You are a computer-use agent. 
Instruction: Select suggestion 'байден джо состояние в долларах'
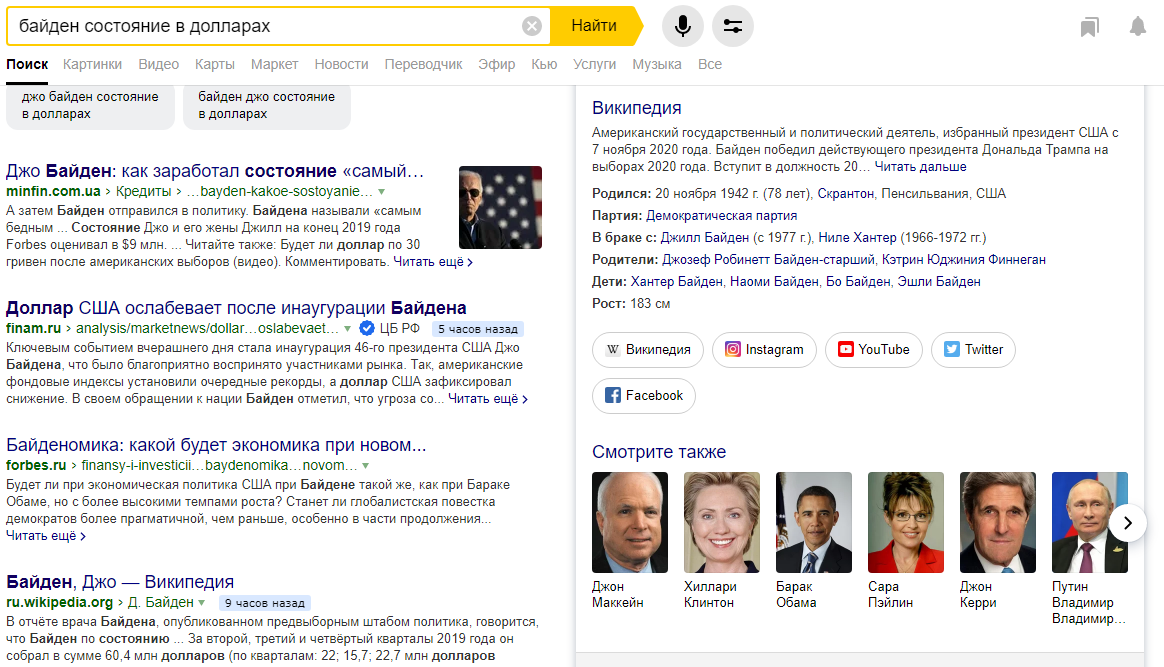tap(267, 105)
